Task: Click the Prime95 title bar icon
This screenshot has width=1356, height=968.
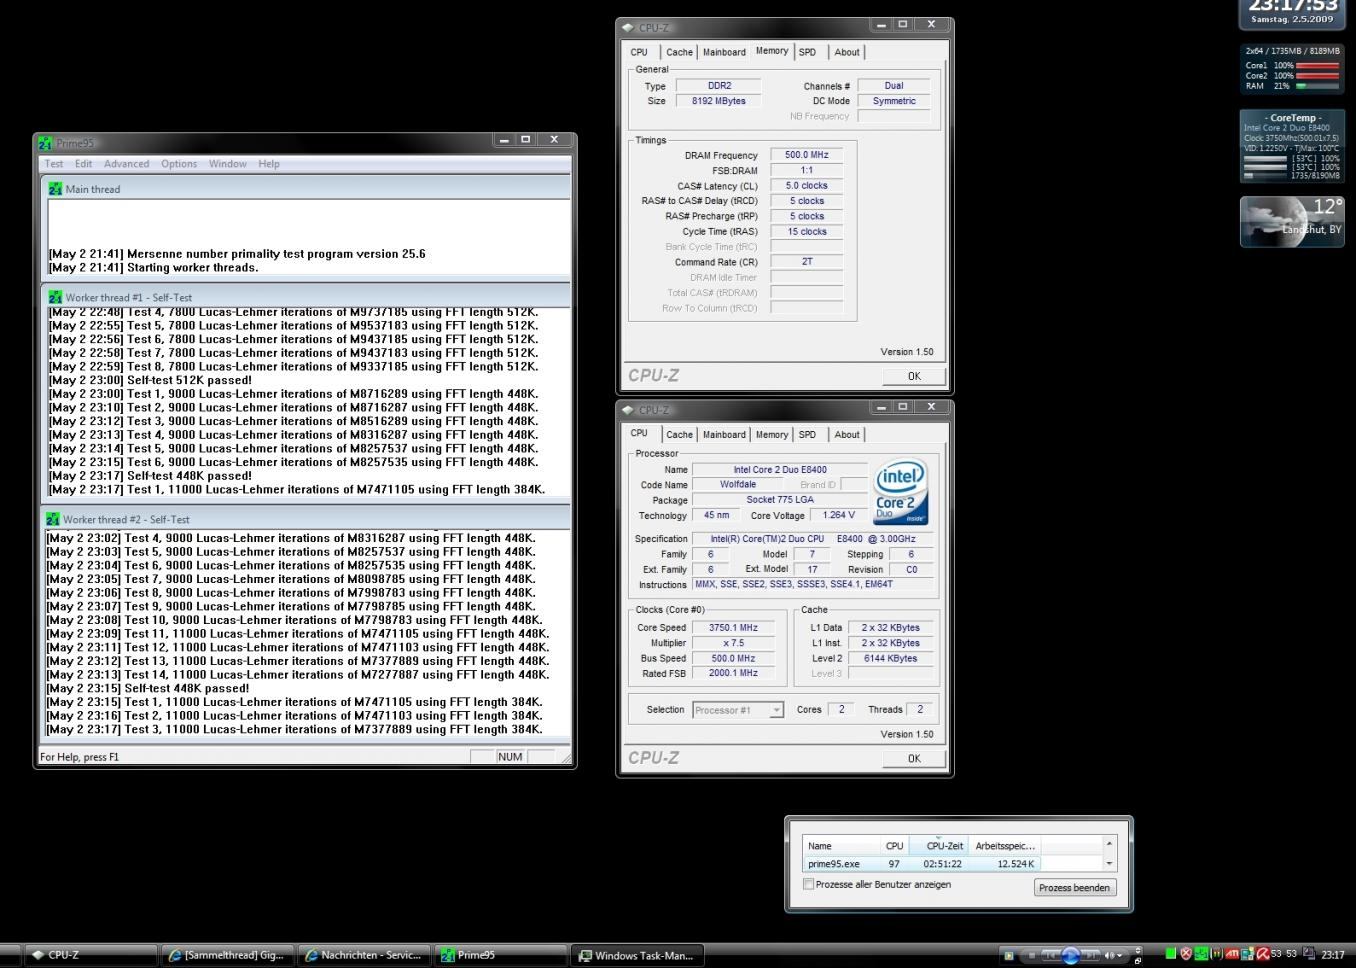Action: pos(45,143)
